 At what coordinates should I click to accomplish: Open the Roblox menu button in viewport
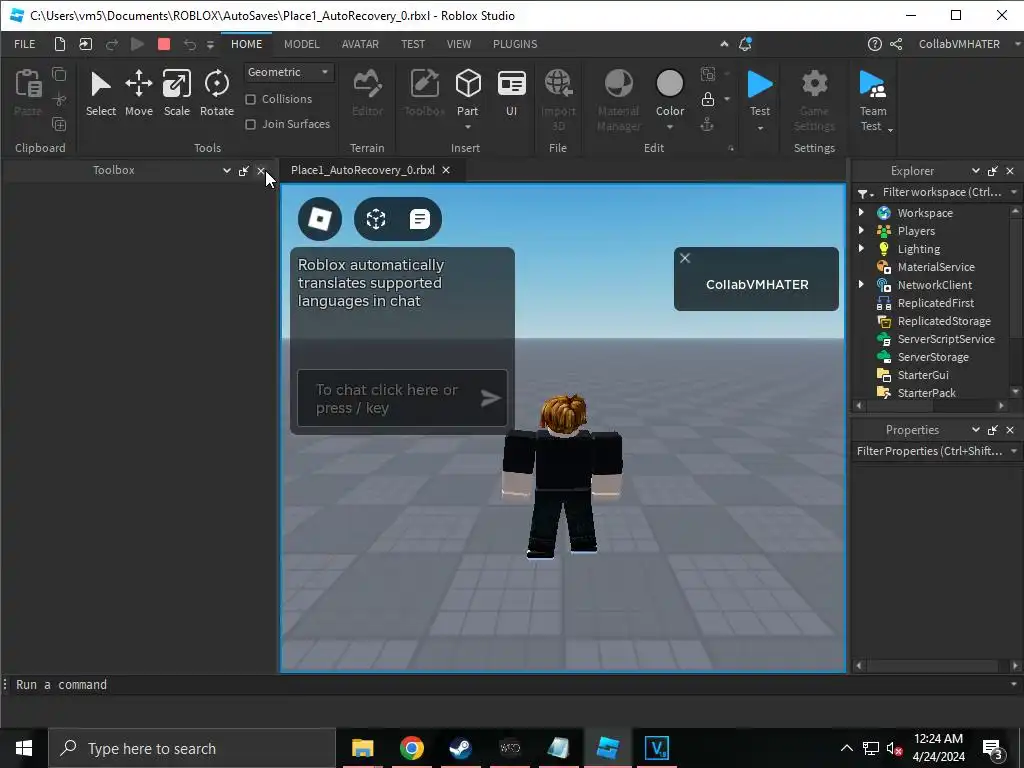[x=320, y=219]
